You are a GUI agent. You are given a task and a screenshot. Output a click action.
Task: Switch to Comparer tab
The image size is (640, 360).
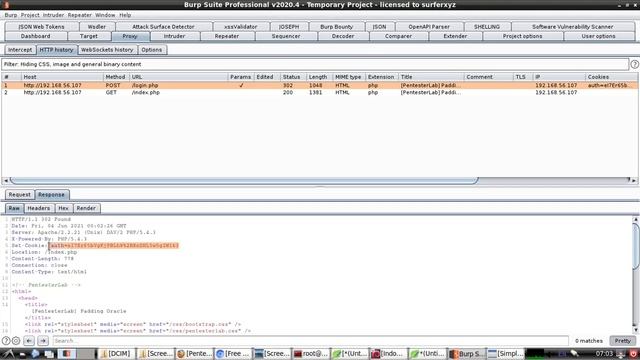pyautogui.click(x=398, y=36)
